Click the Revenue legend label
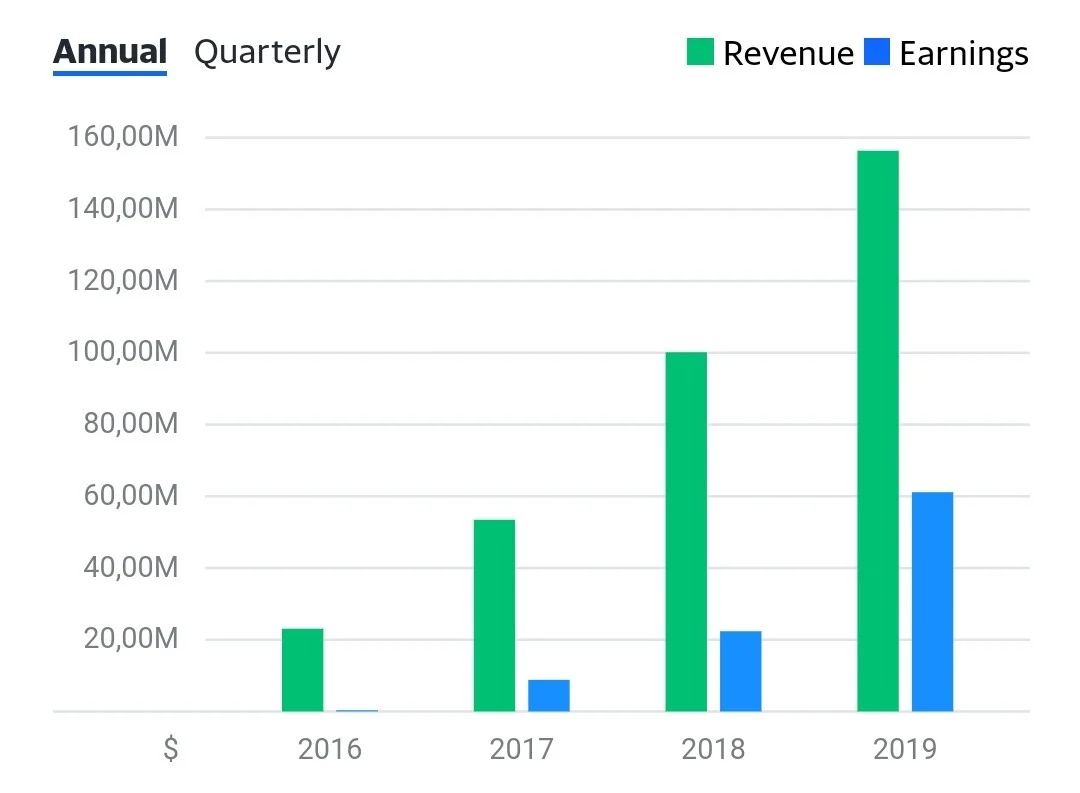 [x=788, y=53]
